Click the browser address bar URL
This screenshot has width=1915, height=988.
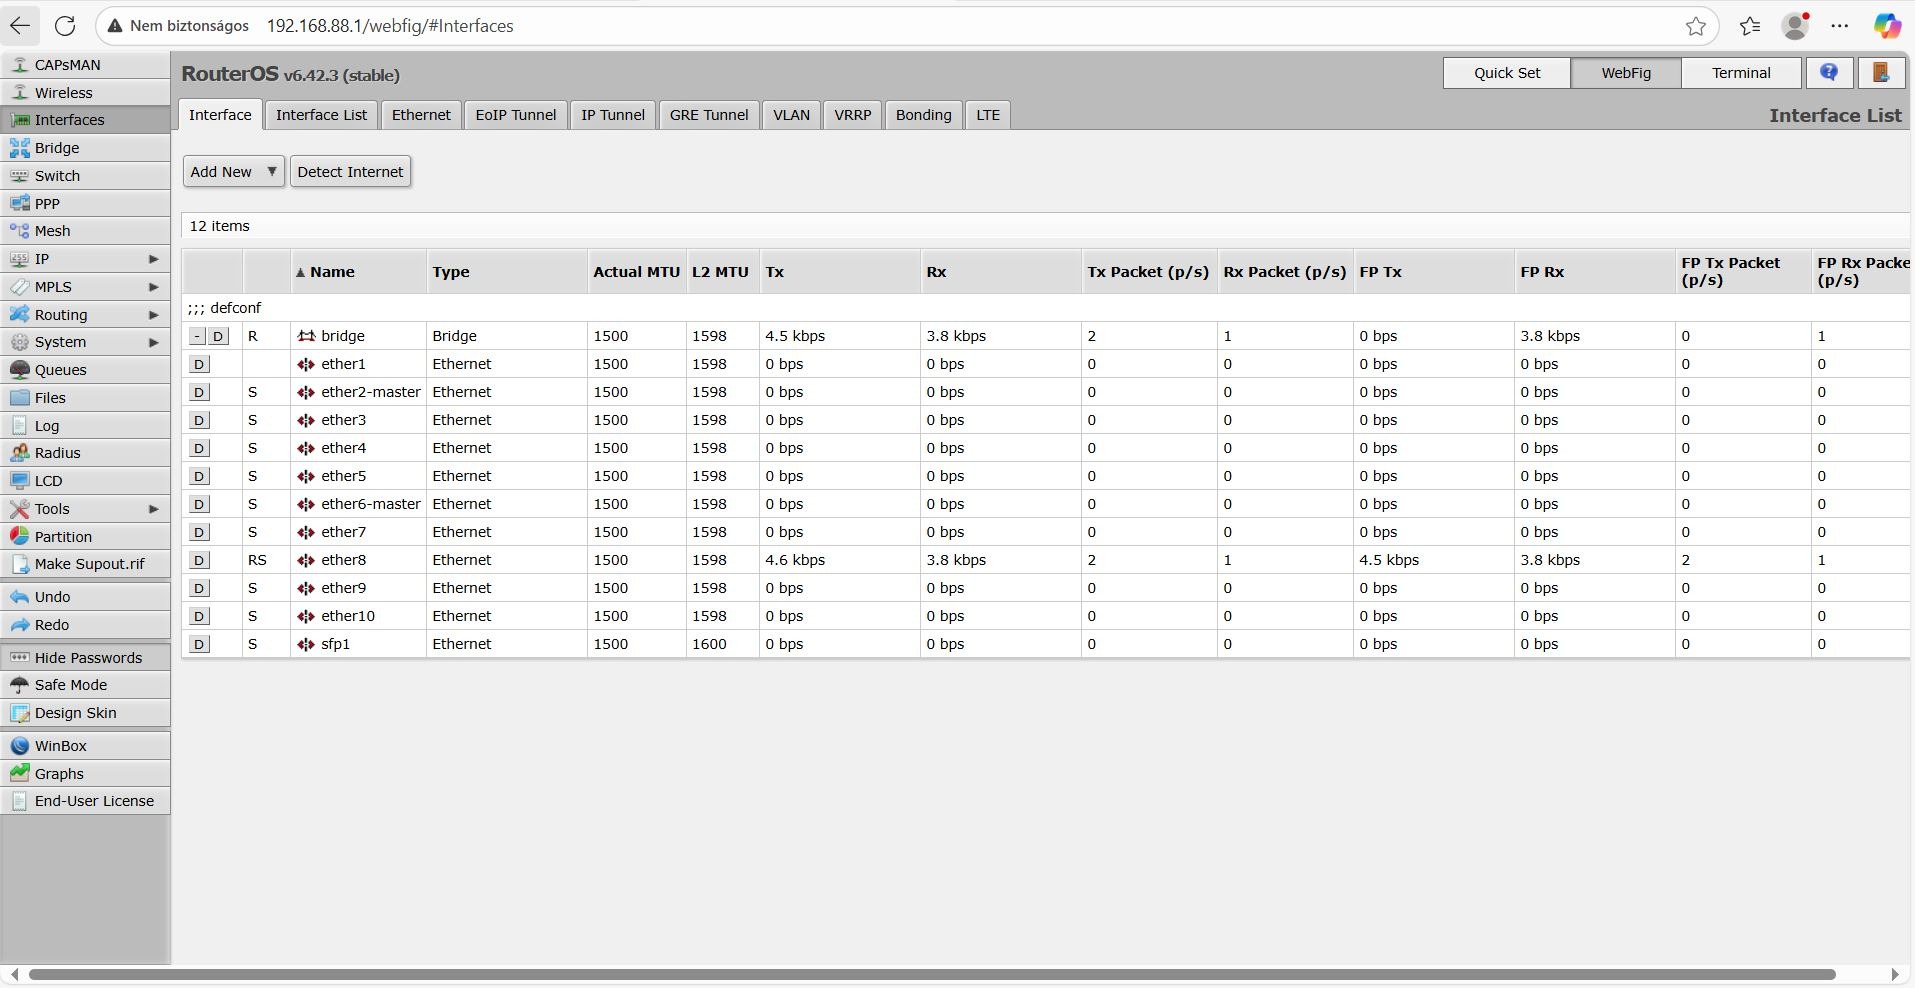(390, 26)
